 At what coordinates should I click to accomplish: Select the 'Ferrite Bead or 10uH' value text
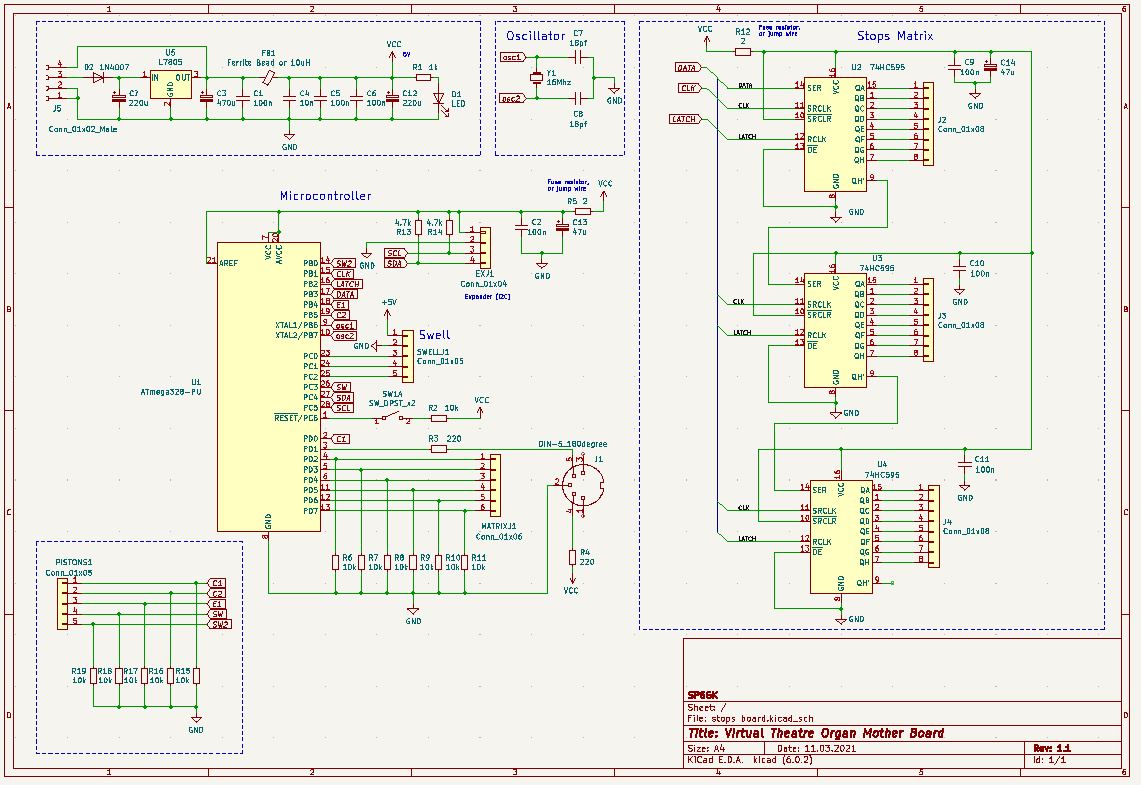coord(269,63)
